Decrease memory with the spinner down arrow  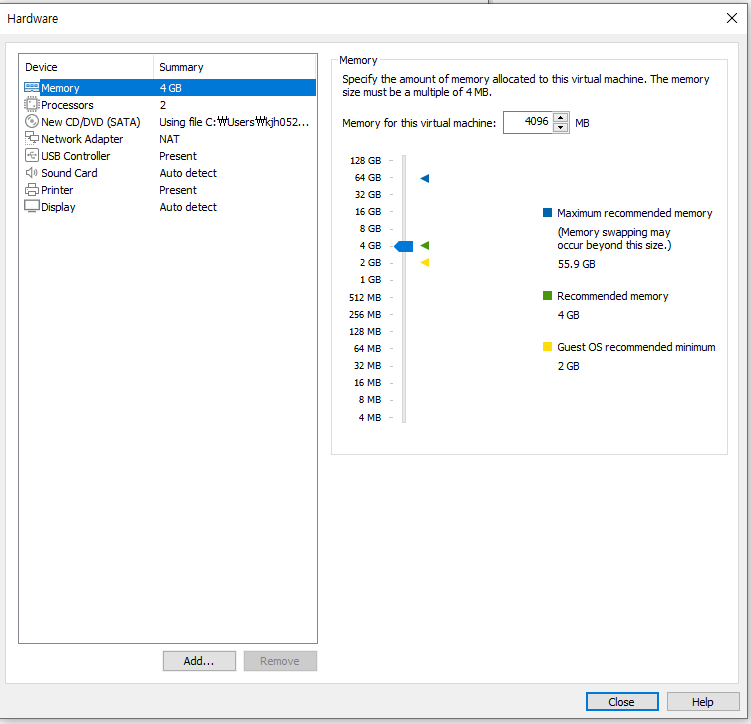(560, 127)
